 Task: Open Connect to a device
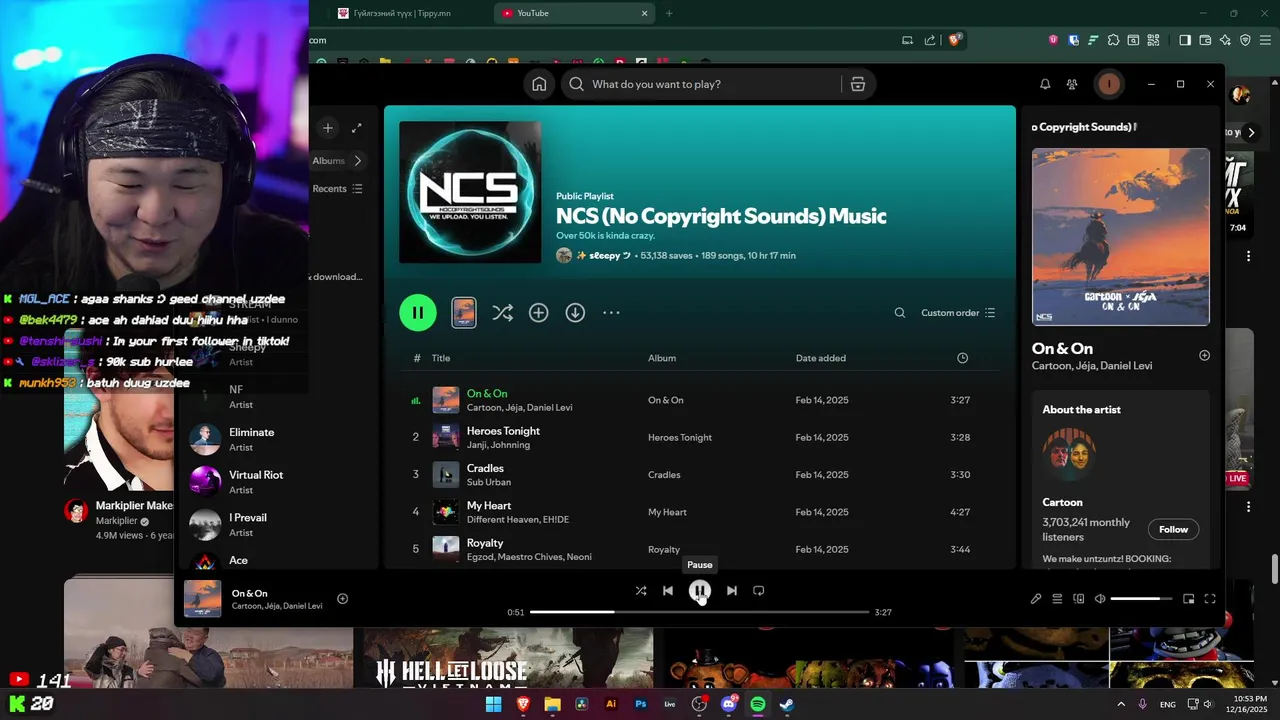click(x=1078, y=599)
